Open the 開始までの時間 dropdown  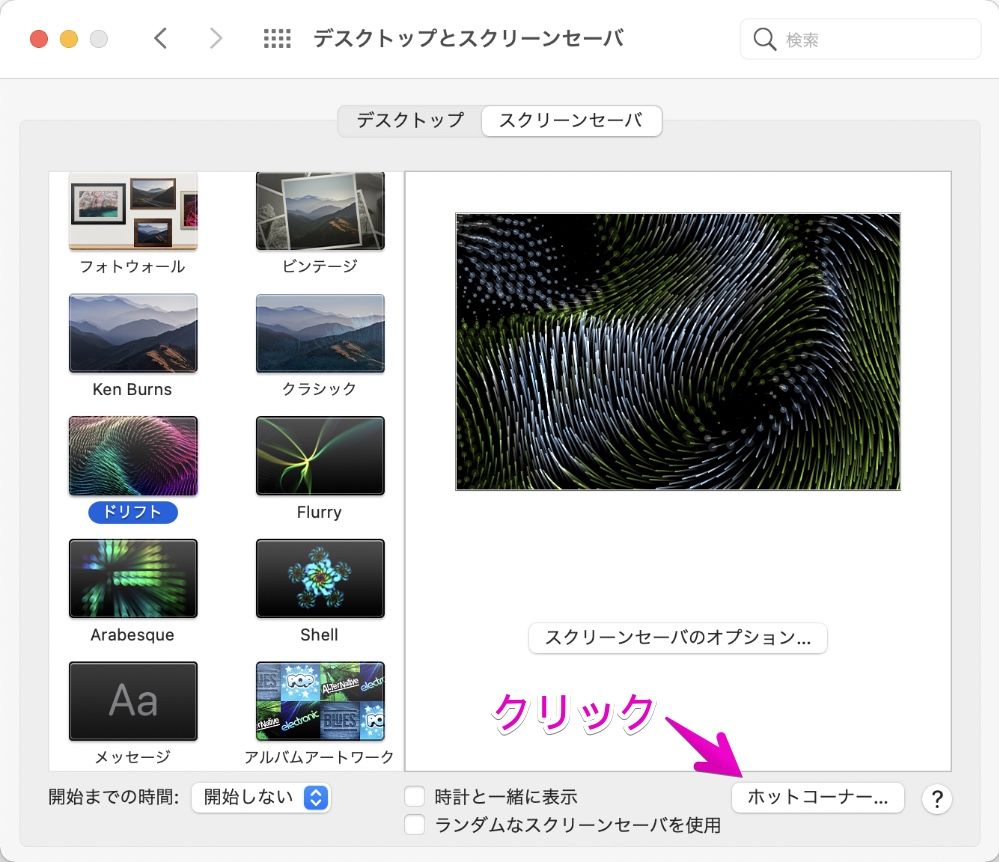pyautogui.click(x=260, y=797)
